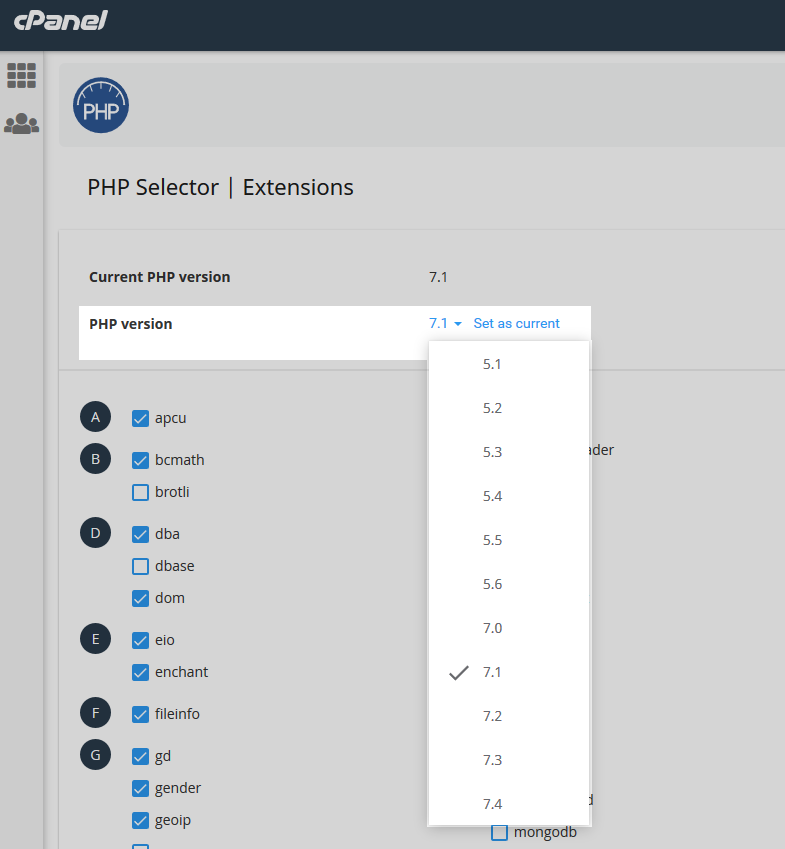Image resolution: width=785 pixels, height=849 pixels.
Task: Choose PHP version 7.3 option
Action: tap(509, 760)
